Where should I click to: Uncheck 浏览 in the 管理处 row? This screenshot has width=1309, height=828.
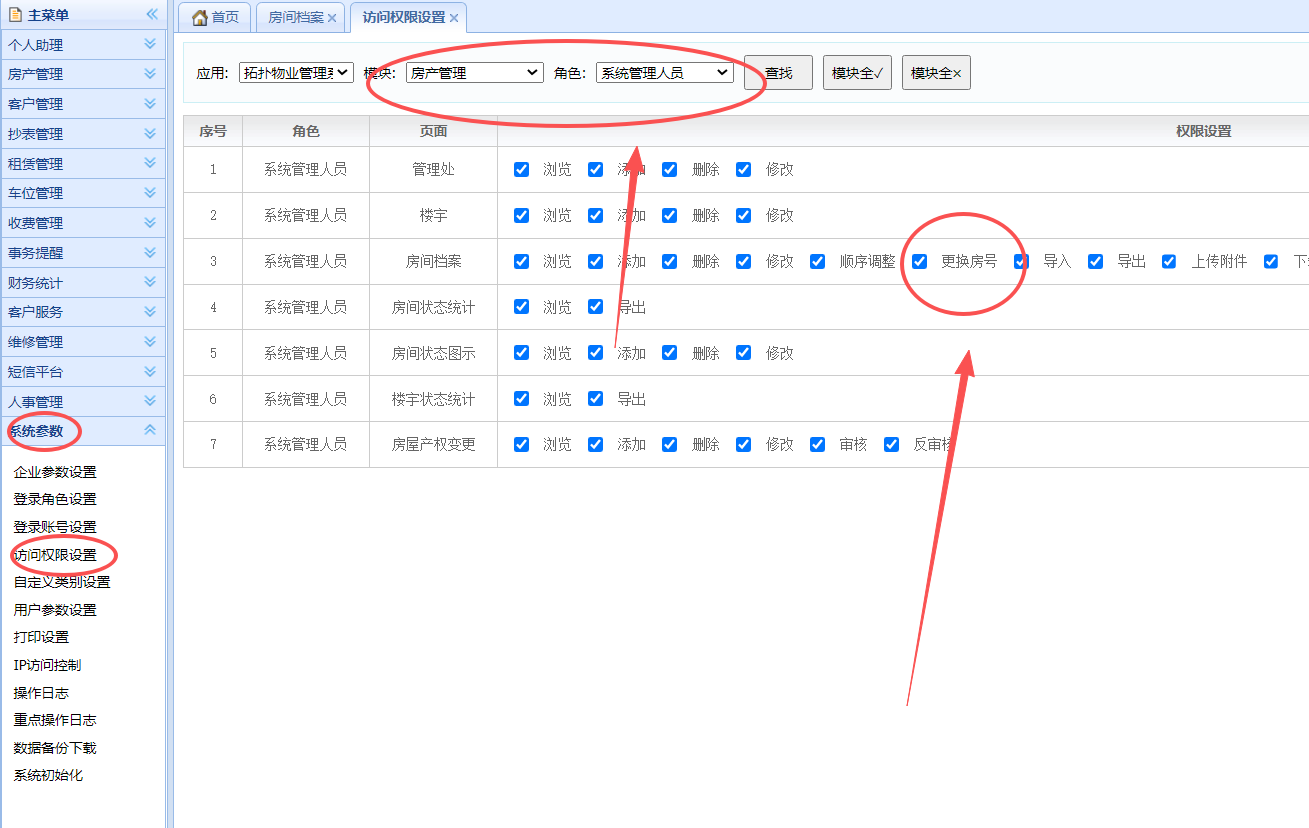click(x=521, y=169)
